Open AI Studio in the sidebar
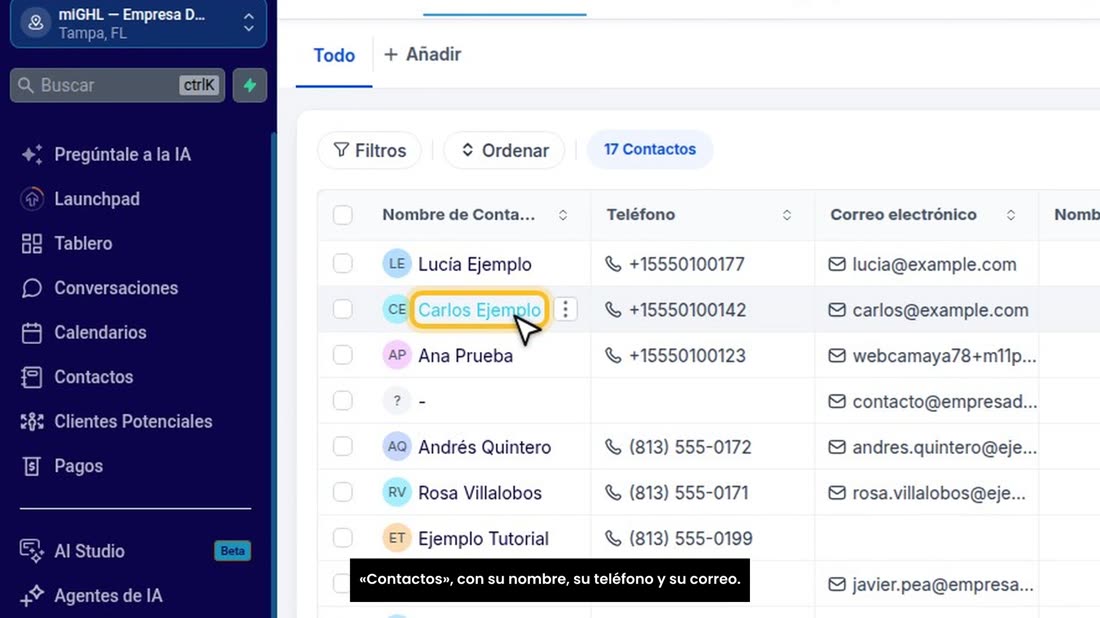This screenshot has width=1100, height=618. pos(89,551)
